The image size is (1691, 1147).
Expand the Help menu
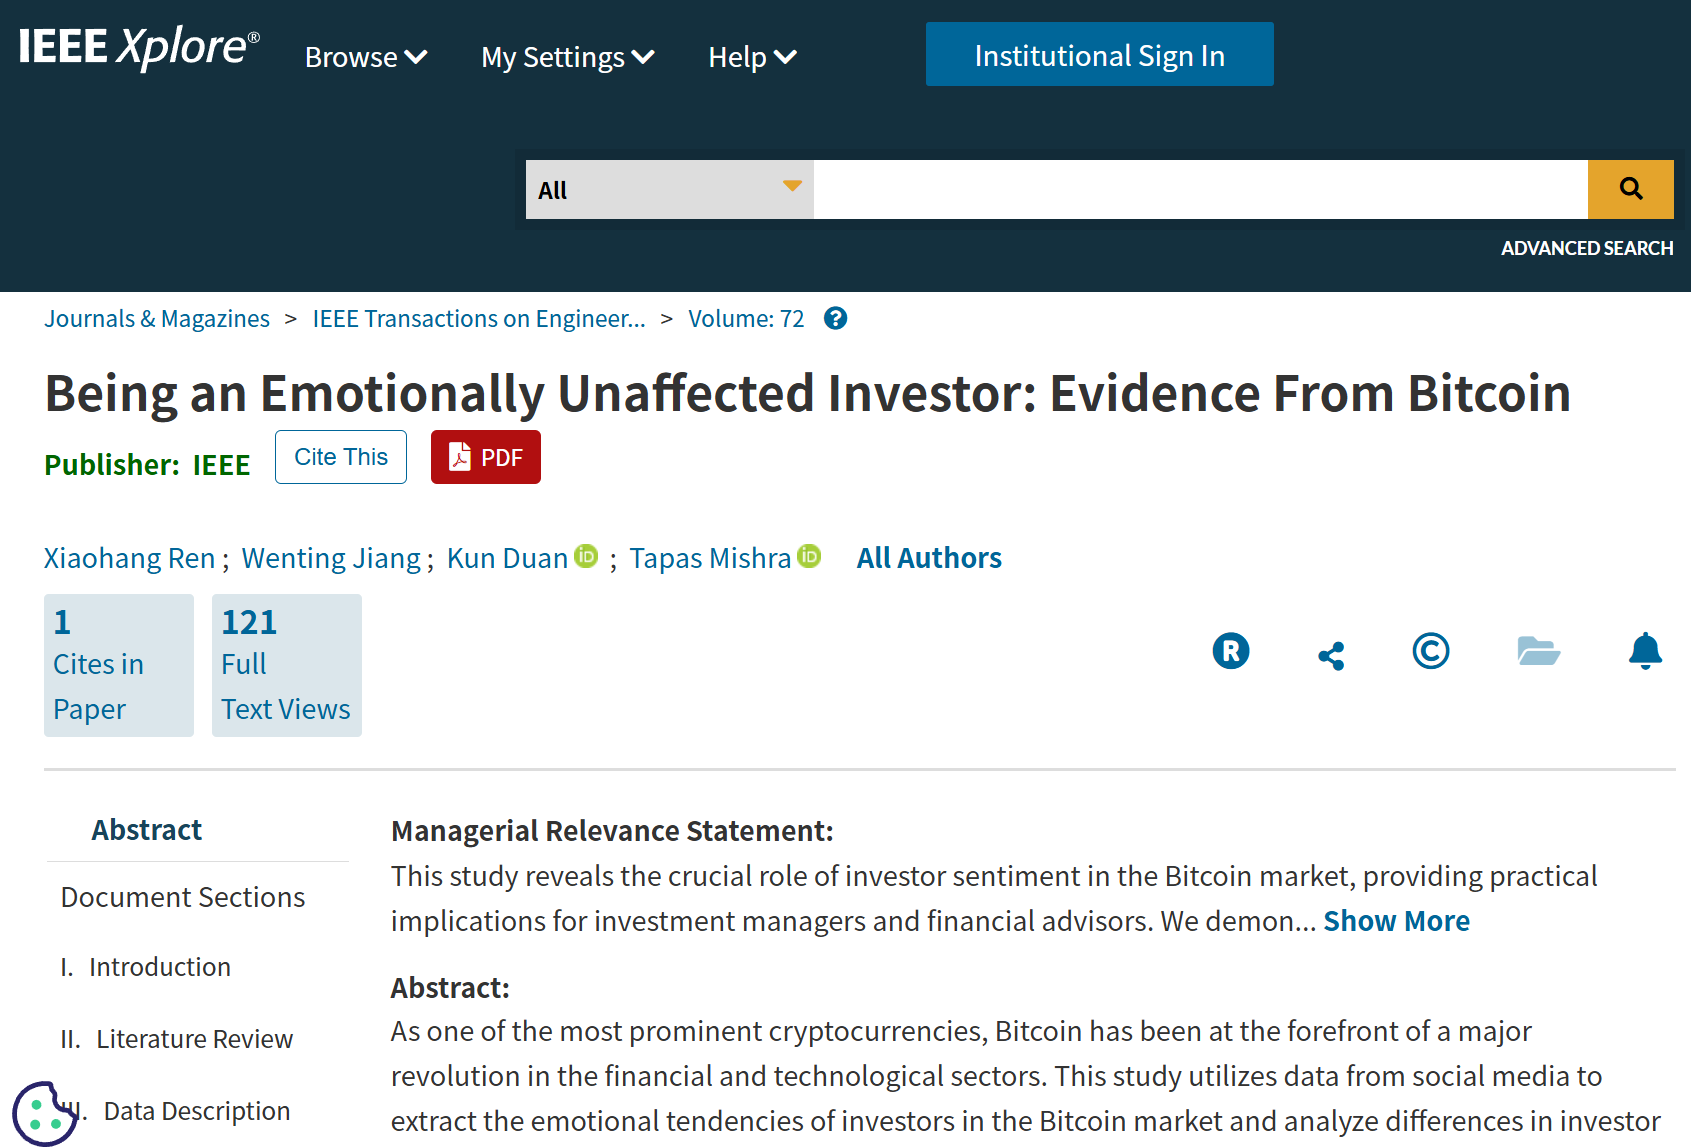coord(751,57)
